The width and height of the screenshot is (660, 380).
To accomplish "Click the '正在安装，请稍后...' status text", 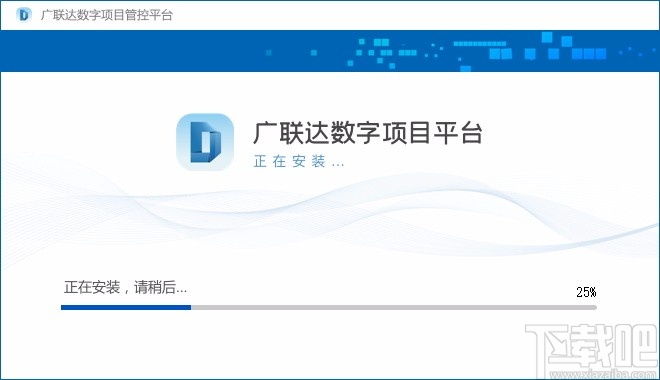I will pyautogui.click(x=125, y=287).
